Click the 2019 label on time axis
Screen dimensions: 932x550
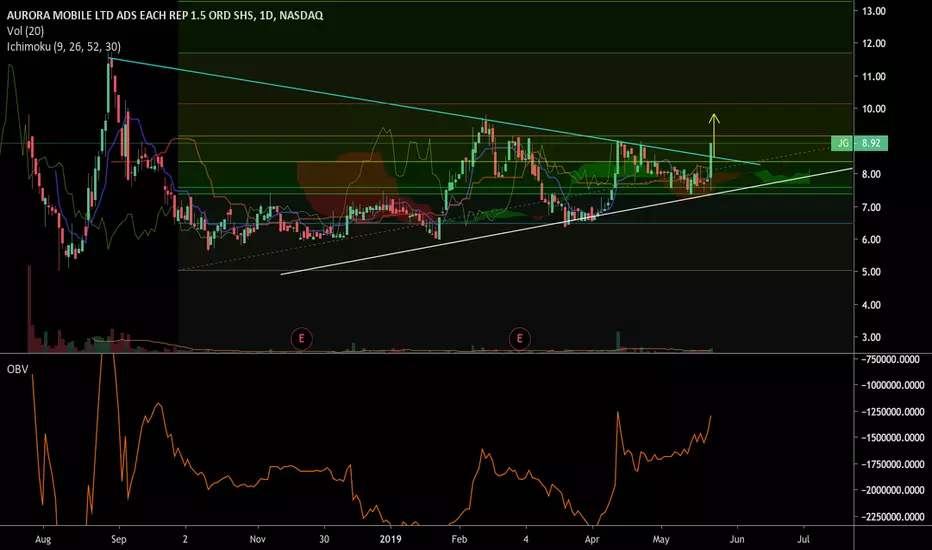coord(391,539)
